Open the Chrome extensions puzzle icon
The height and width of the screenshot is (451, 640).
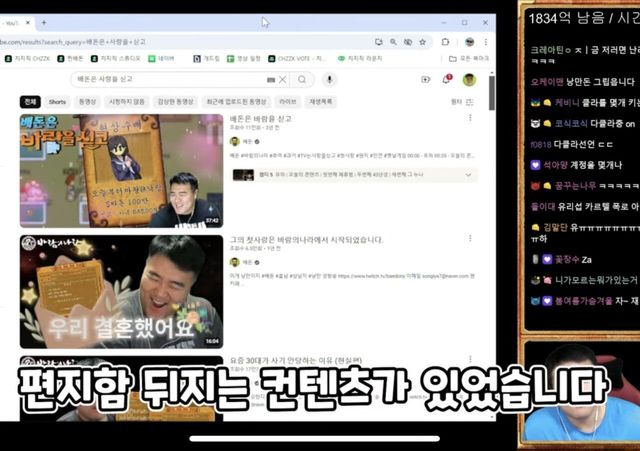click(445, 42)
